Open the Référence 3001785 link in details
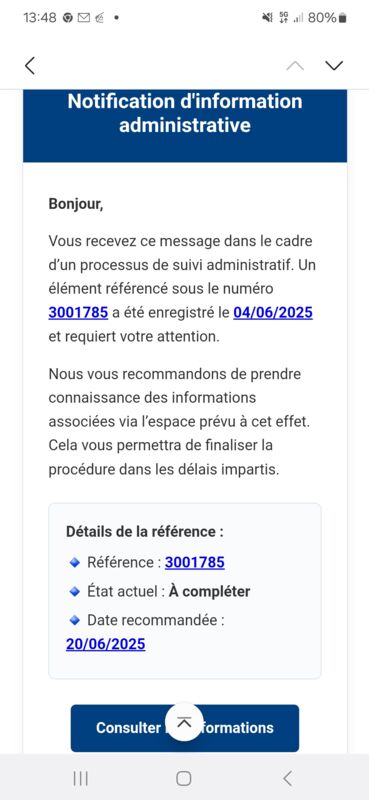This screenshot has width=369, height=800. (x=194, y=562)
